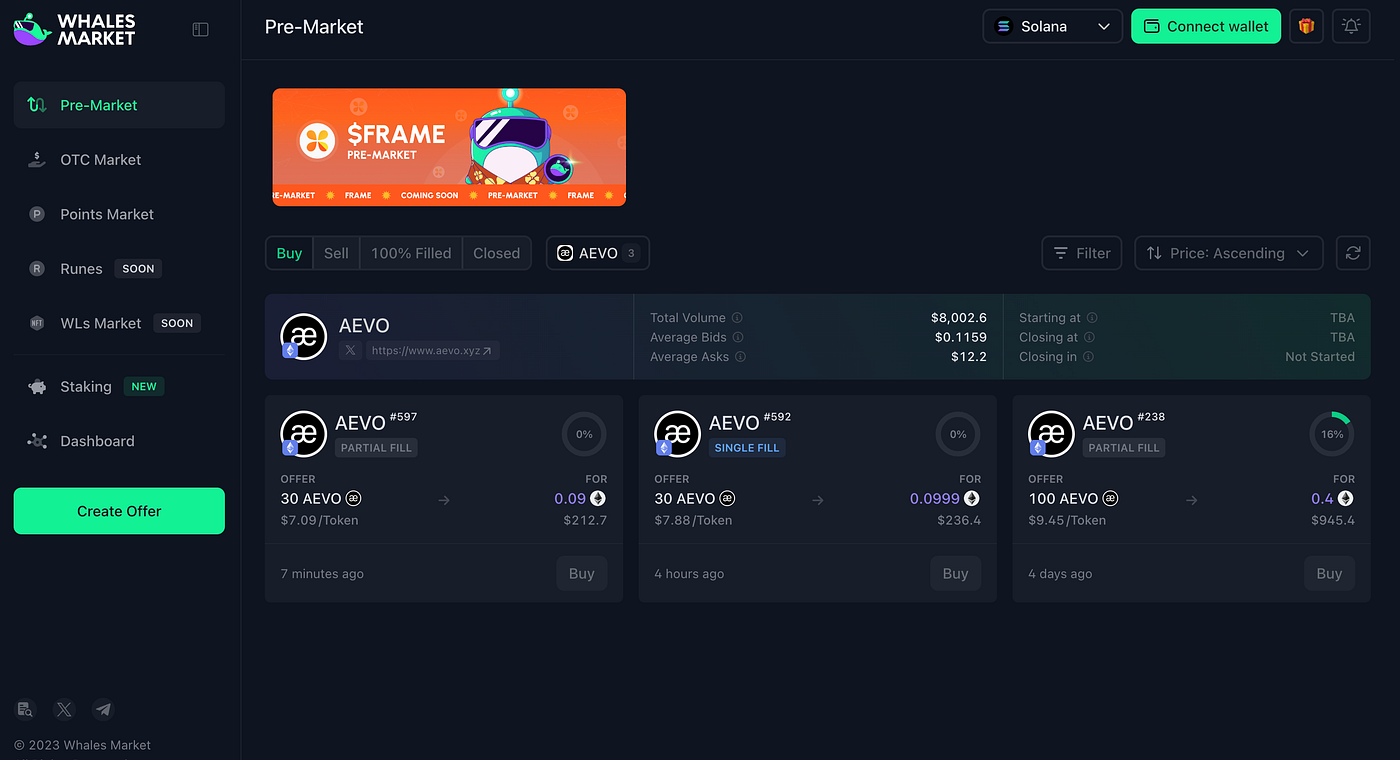Click the AEVO logo on offer #597

coord(304,434)
